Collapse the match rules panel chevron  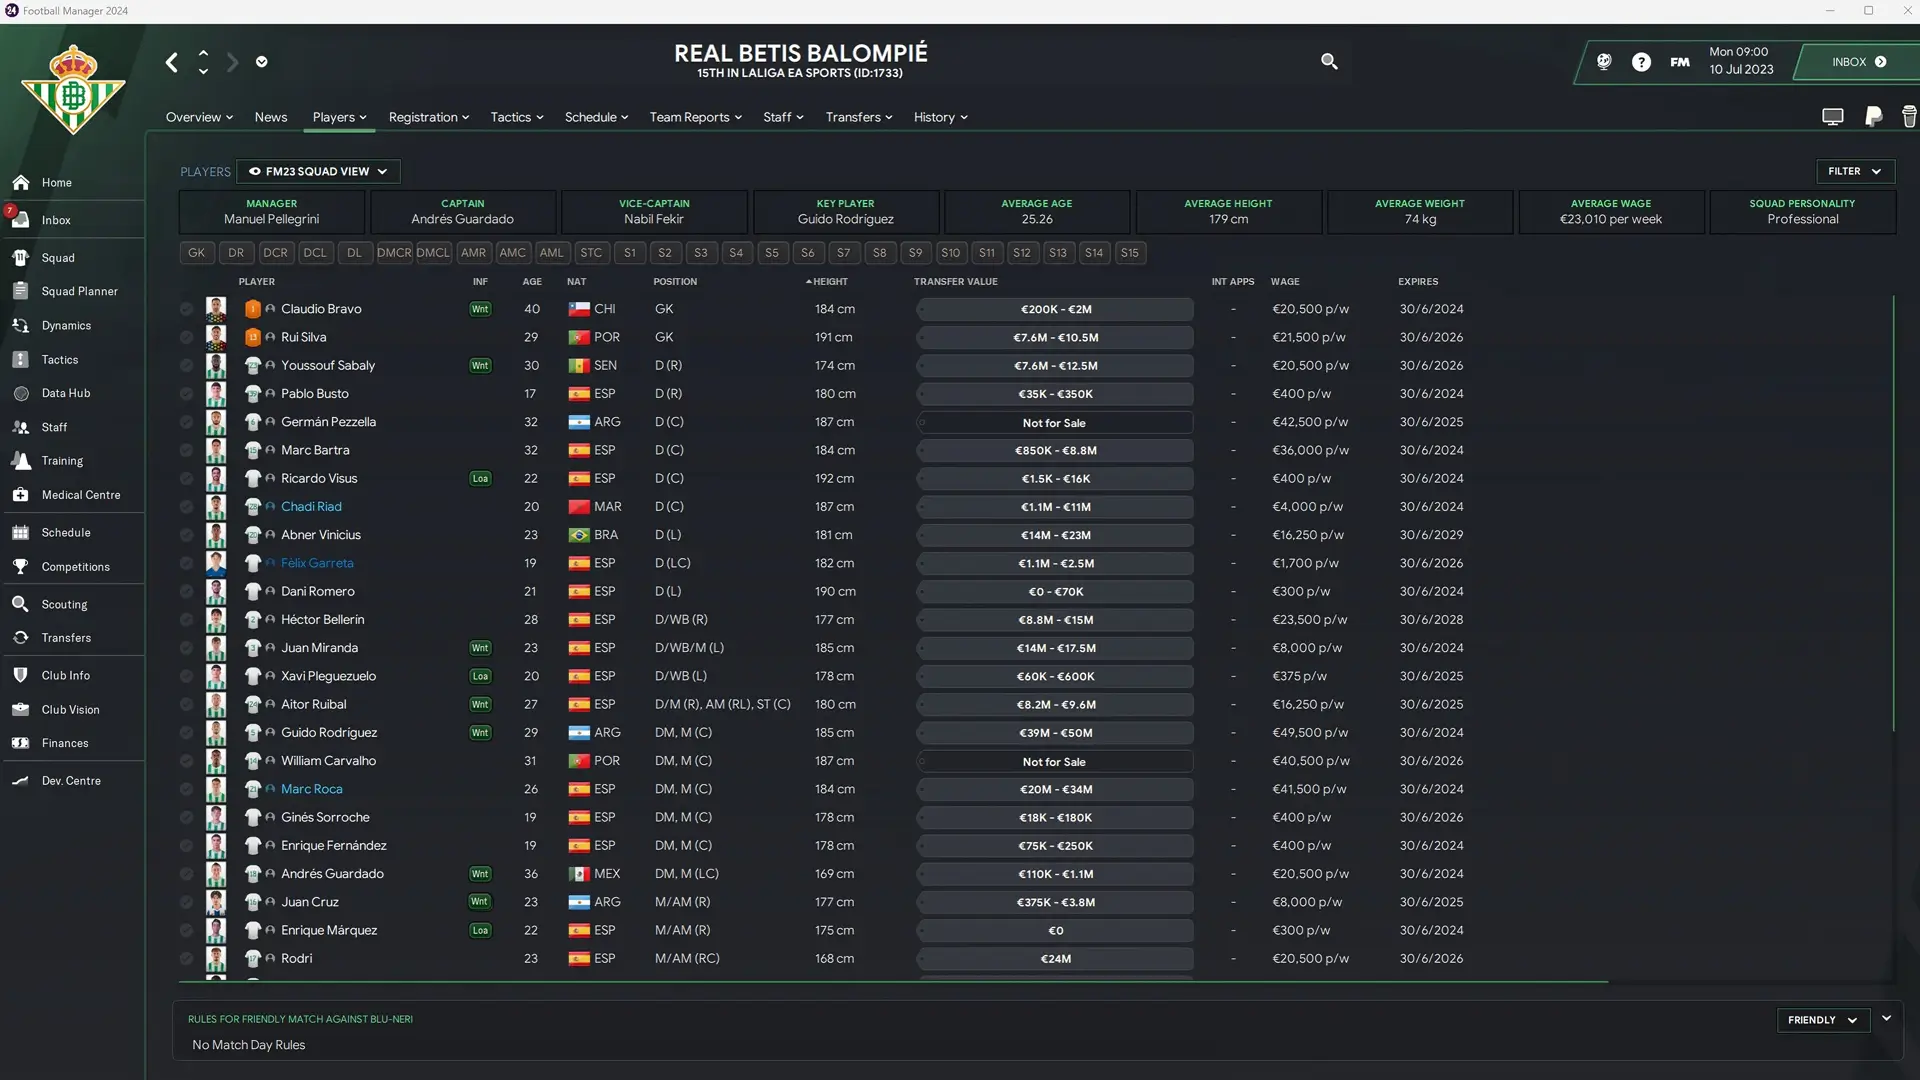[x=1886, y=1018]
